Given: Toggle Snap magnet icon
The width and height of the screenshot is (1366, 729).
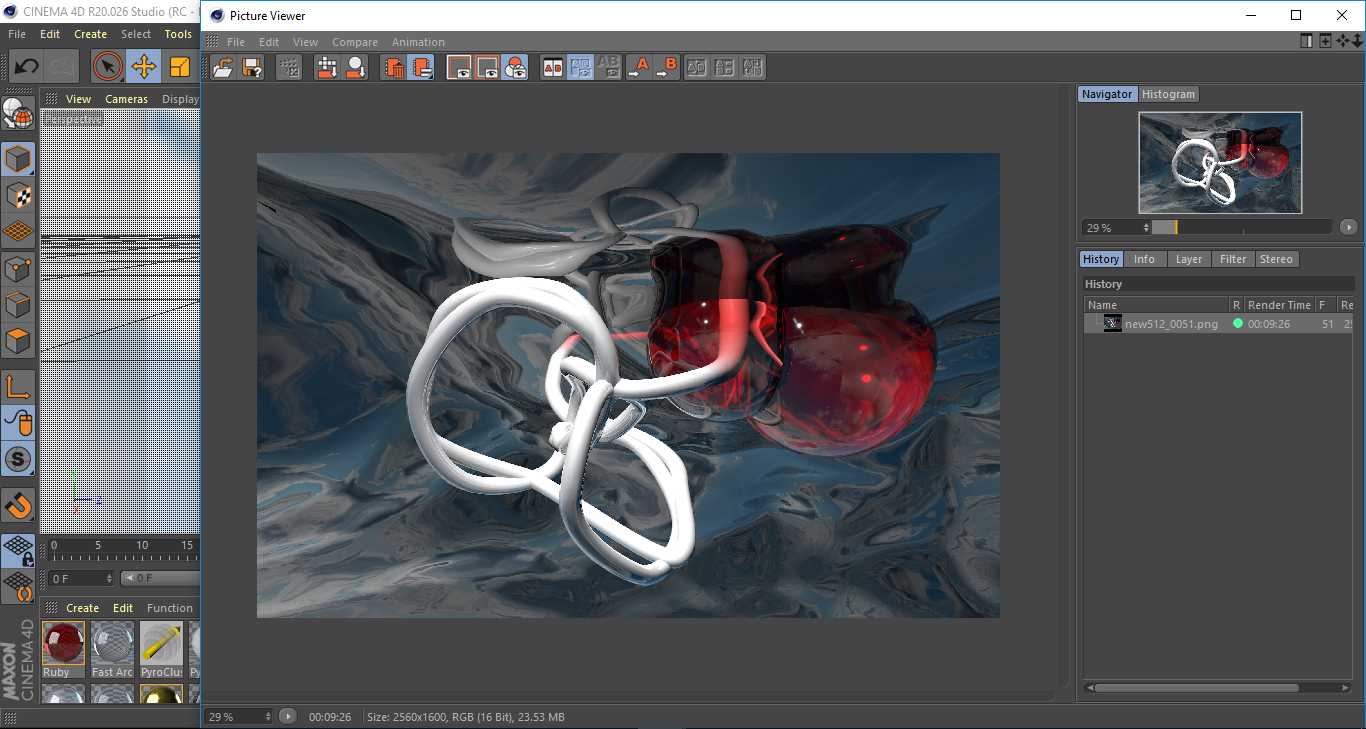Looking at the screenshot, I should 18,506.
